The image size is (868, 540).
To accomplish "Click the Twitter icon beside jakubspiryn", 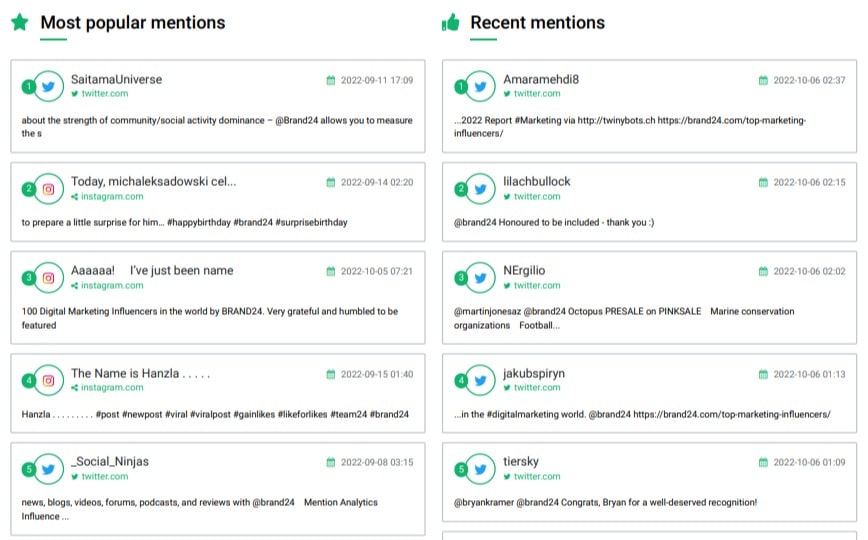I will tap(481, 380).
